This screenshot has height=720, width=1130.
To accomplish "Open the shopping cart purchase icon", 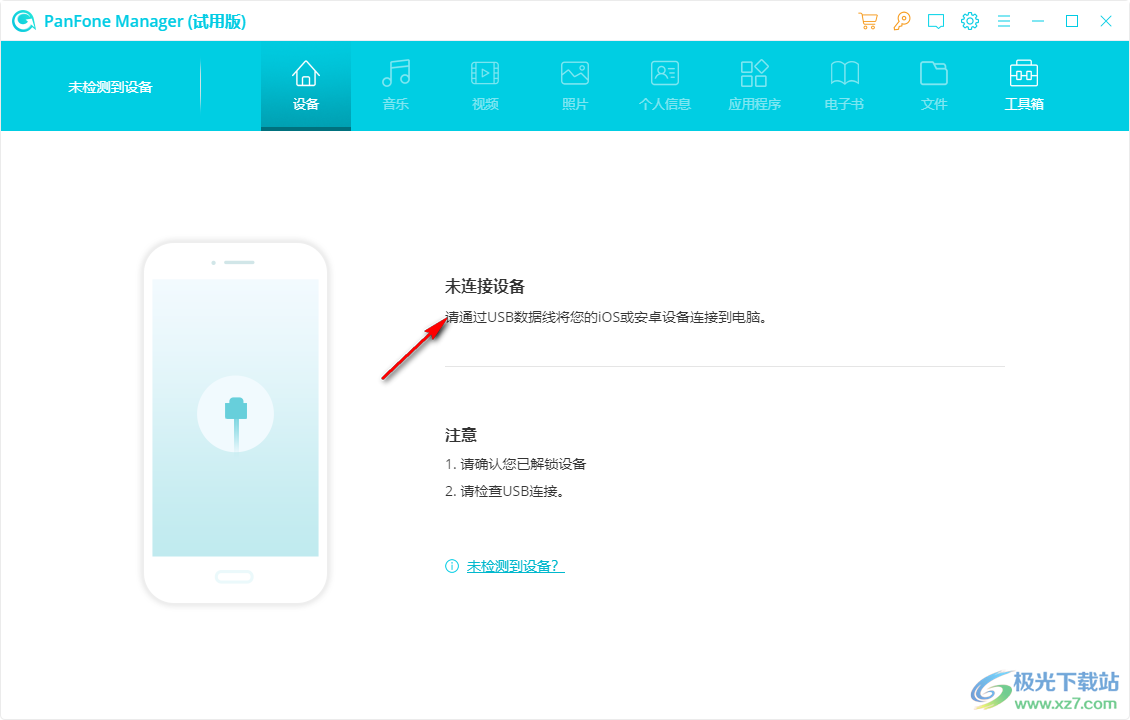I will [x=868, y=21].
